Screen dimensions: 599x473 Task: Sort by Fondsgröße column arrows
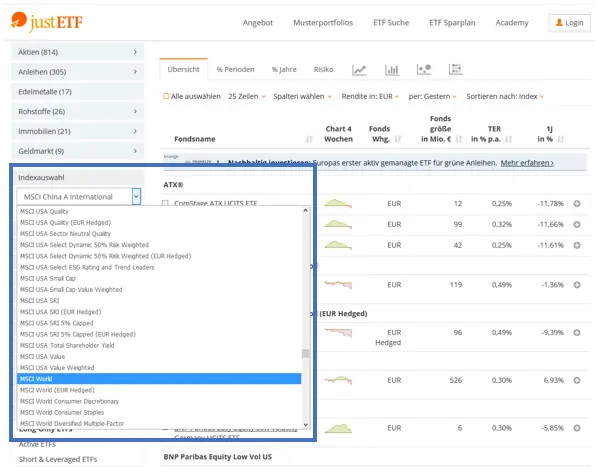459,139
